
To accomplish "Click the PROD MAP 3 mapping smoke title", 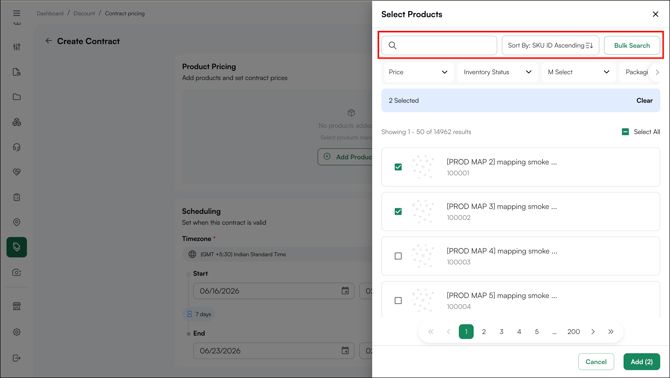I will pos(502,206).
